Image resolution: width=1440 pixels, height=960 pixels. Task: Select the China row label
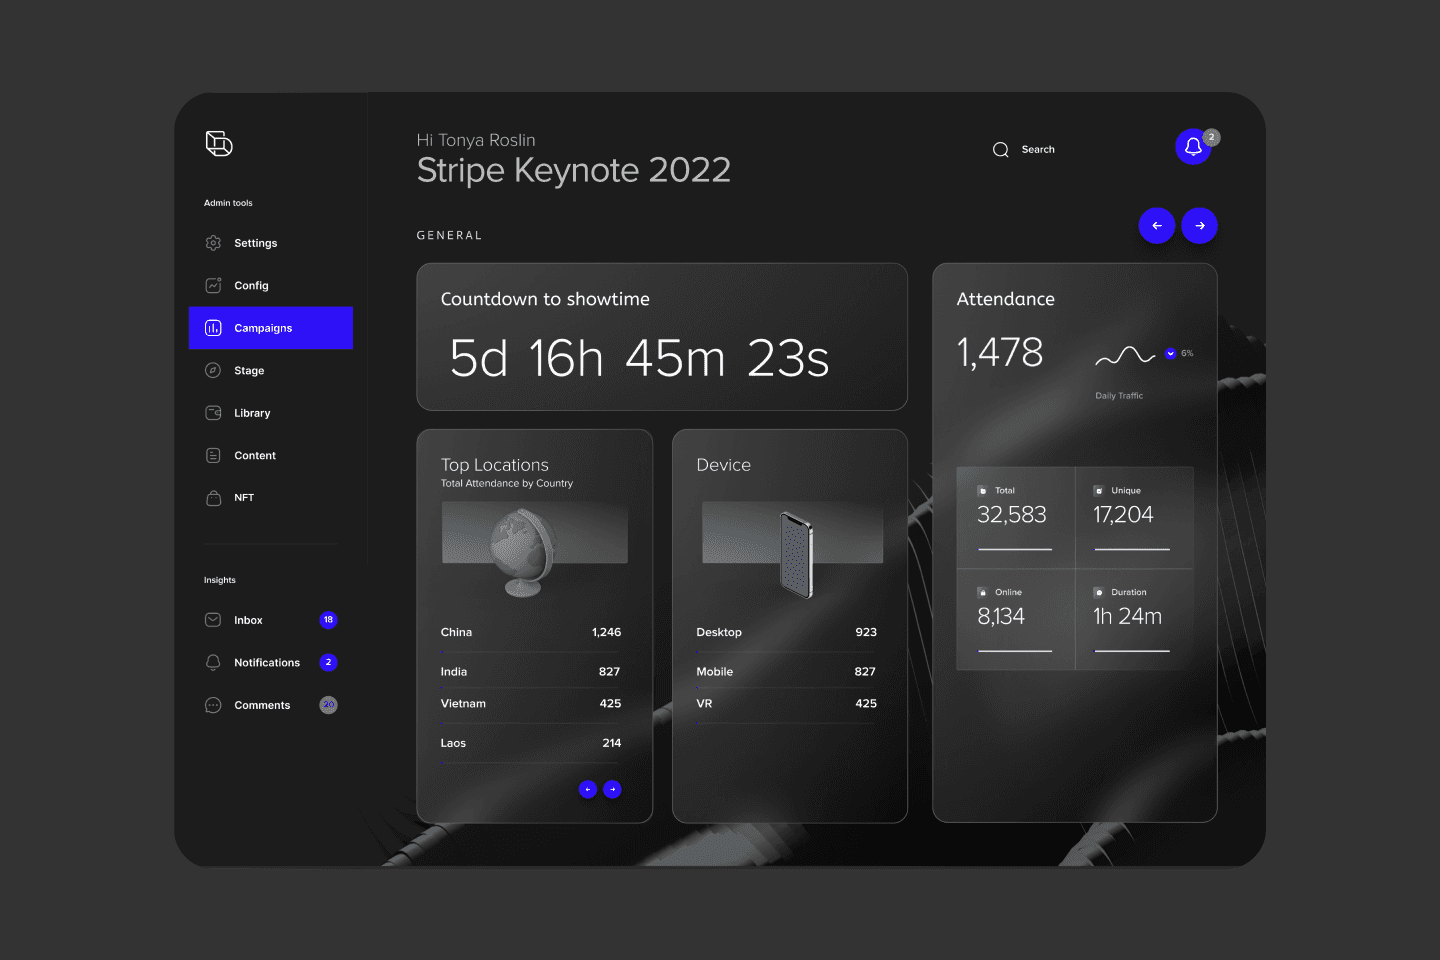click(456, 632)
